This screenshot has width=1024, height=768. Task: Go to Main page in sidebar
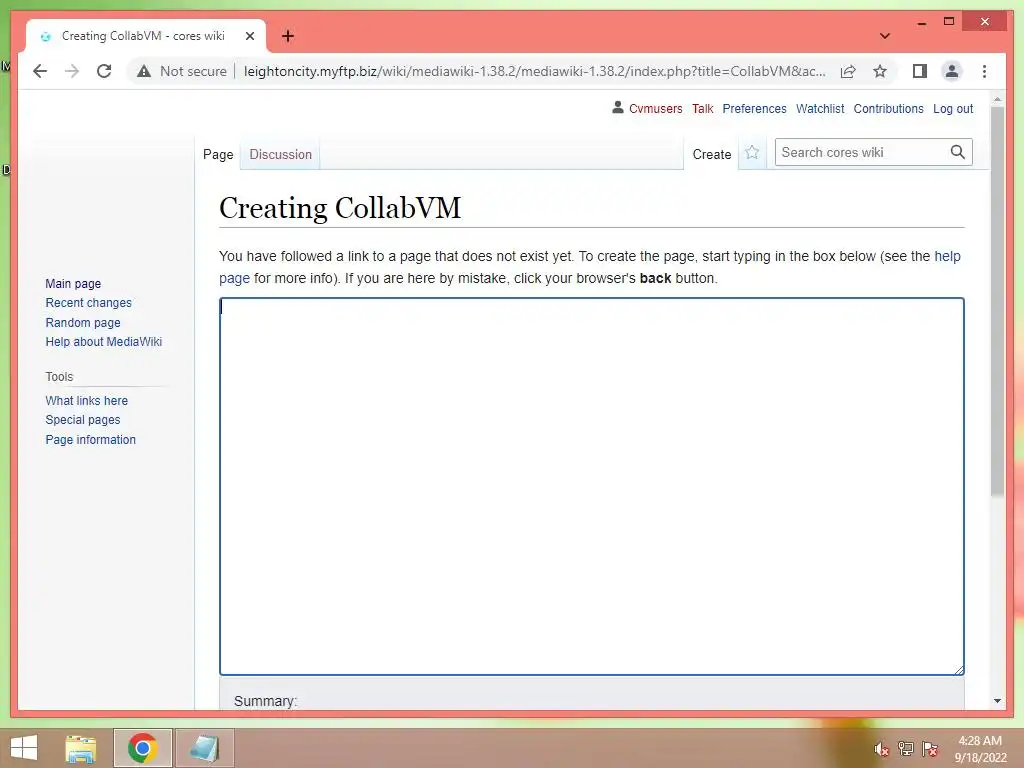(x=73, y=283)
